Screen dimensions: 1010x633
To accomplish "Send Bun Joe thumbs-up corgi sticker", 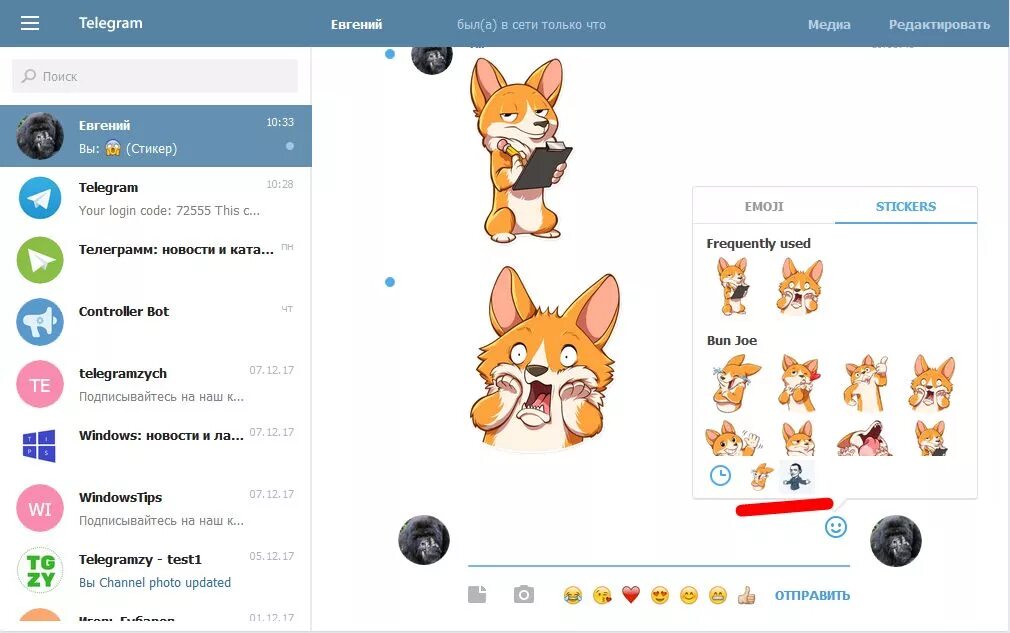I will pos(866,383).
